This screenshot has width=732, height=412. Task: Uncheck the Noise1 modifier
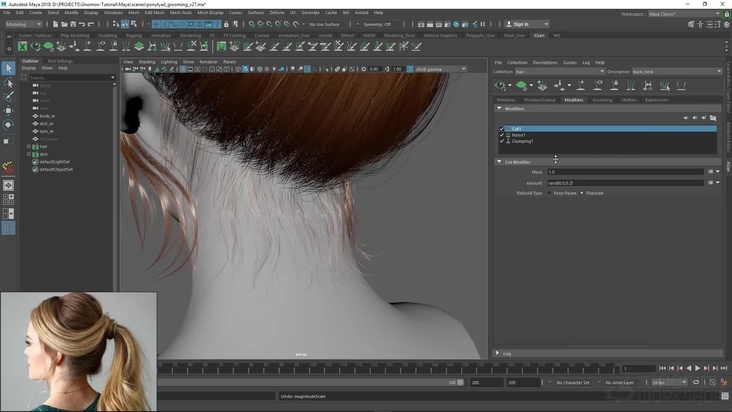[502, 135]
